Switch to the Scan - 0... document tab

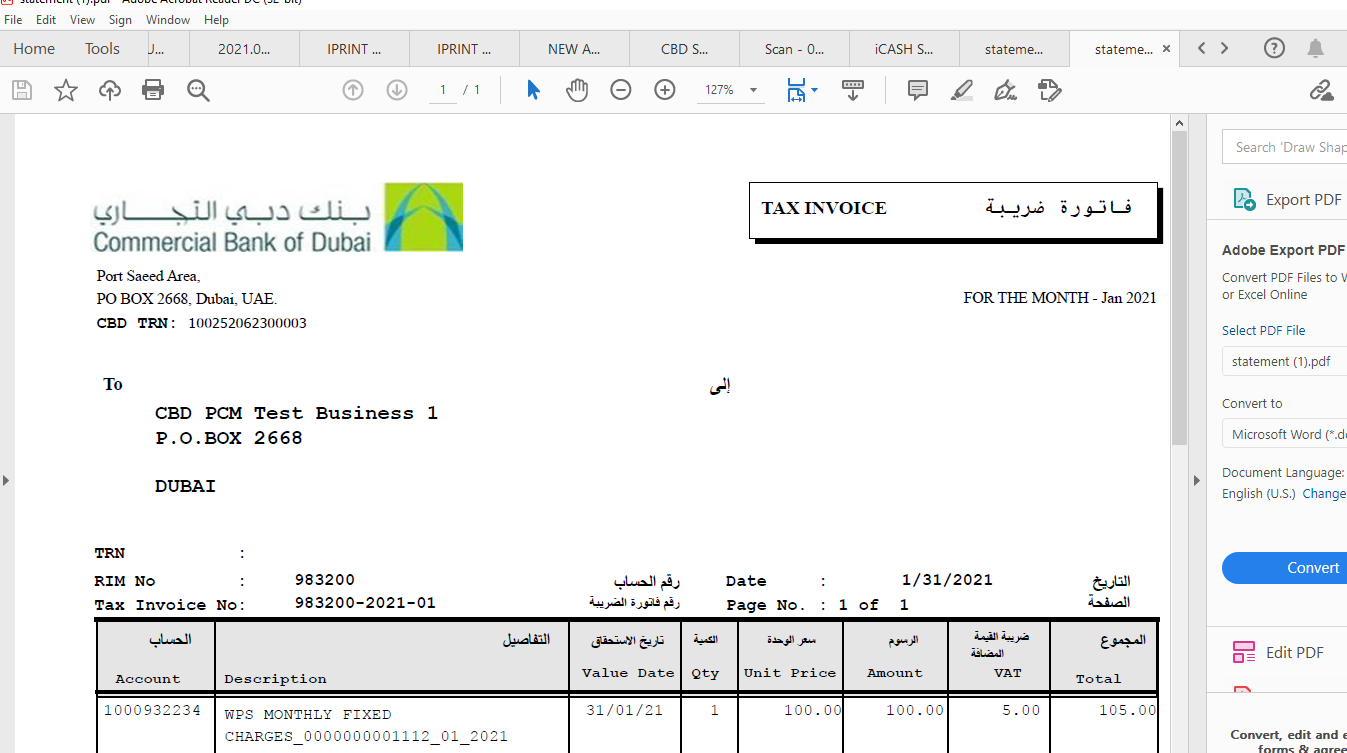tap(794, 48)
